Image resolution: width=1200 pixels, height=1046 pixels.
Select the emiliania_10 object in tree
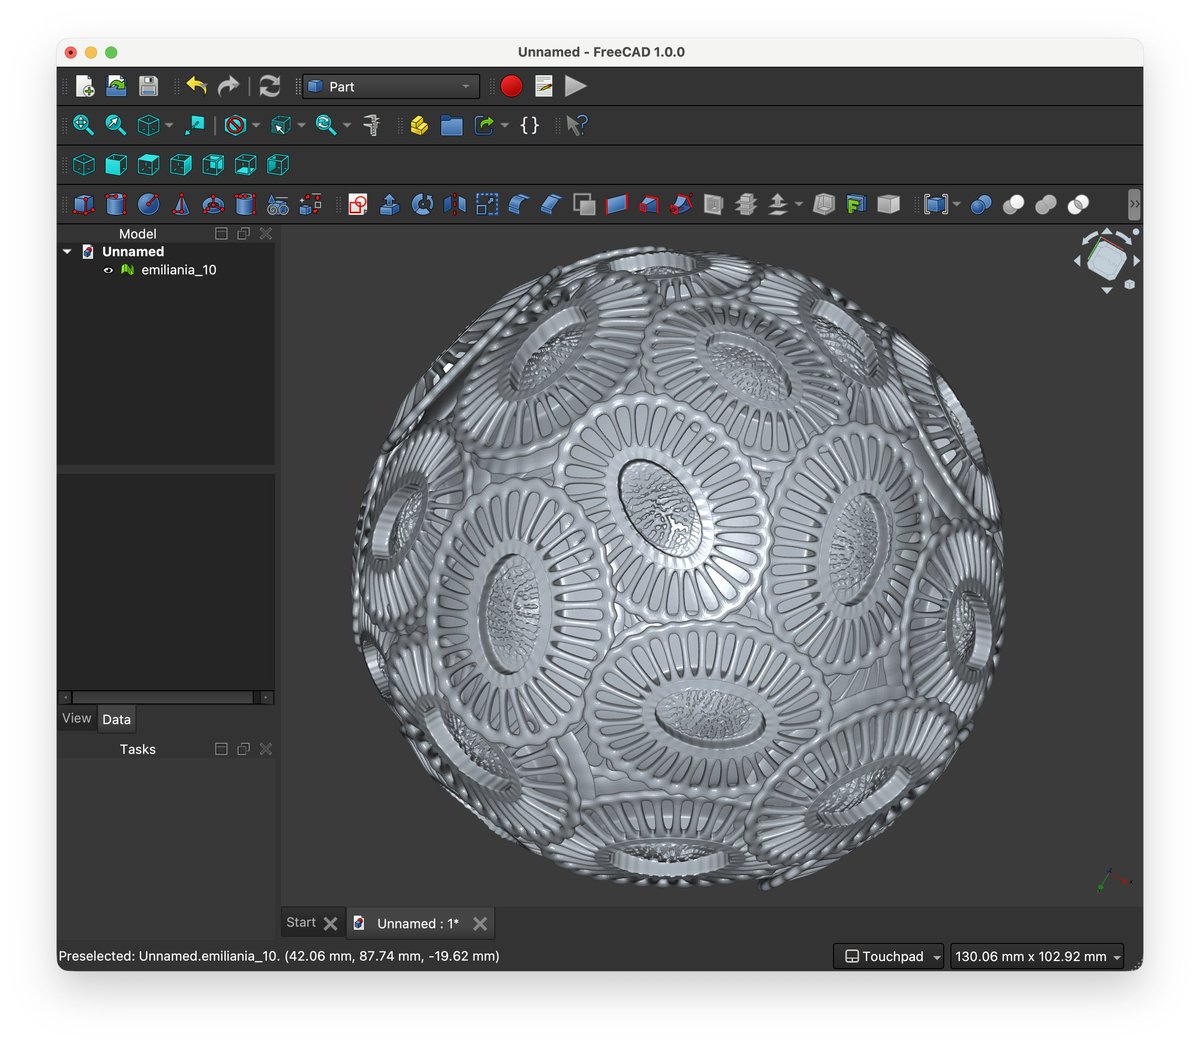pos(179,270)
